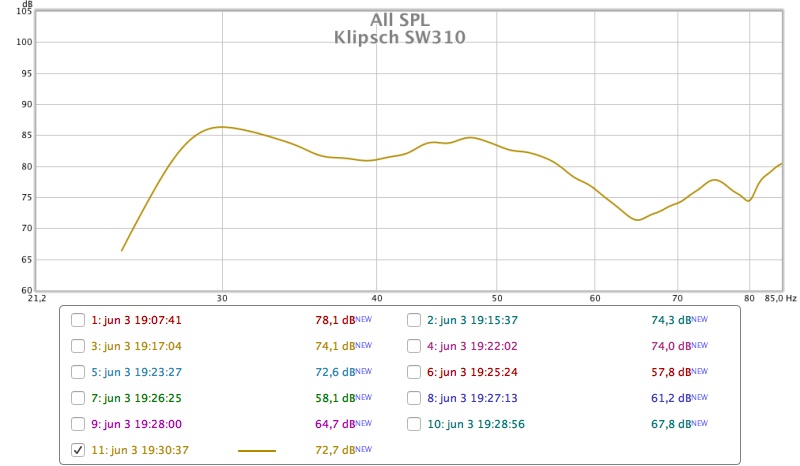Show trace 6 jun 3 19:25:24

(414, 372)
